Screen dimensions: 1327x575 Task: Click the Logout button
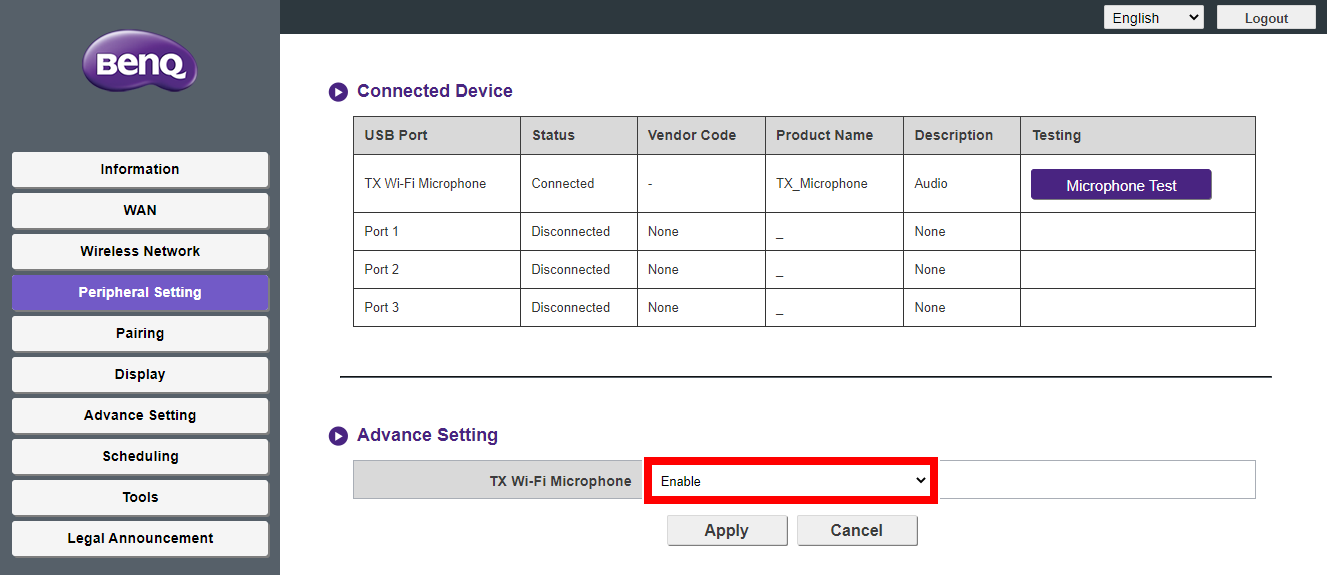point(1266,18)
